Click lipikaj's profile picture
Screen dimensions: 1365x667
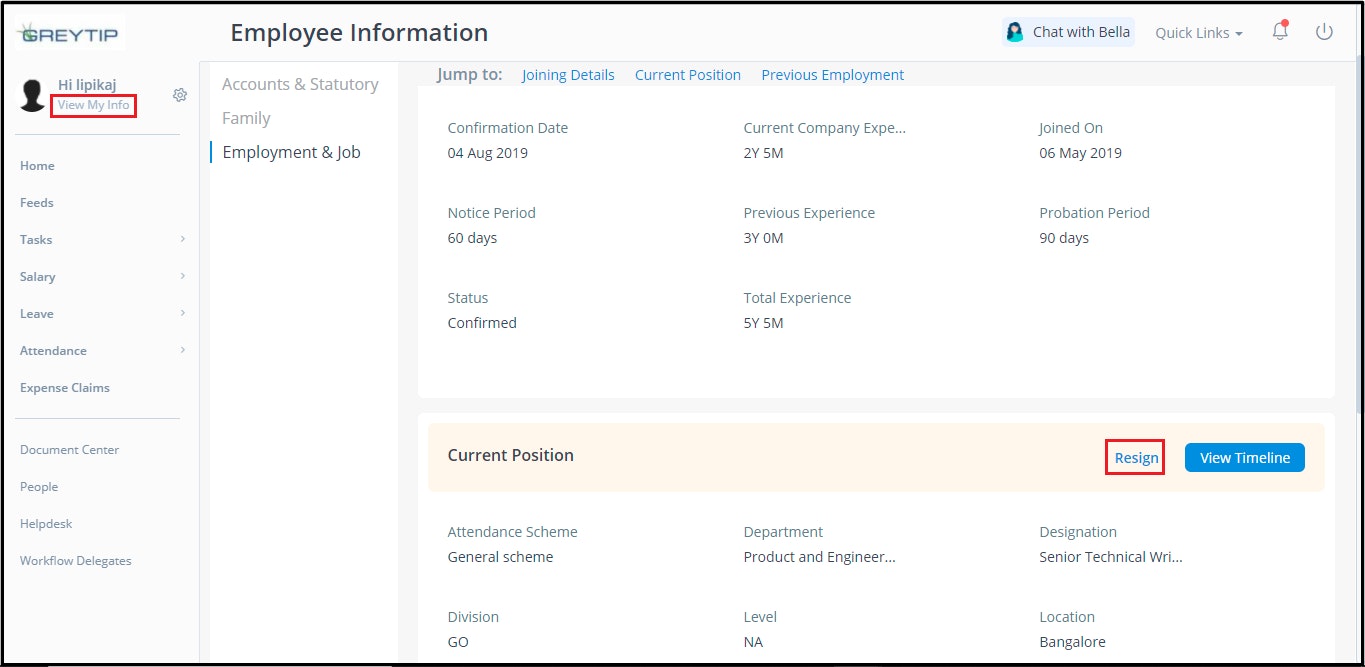[x=32, y=95]
